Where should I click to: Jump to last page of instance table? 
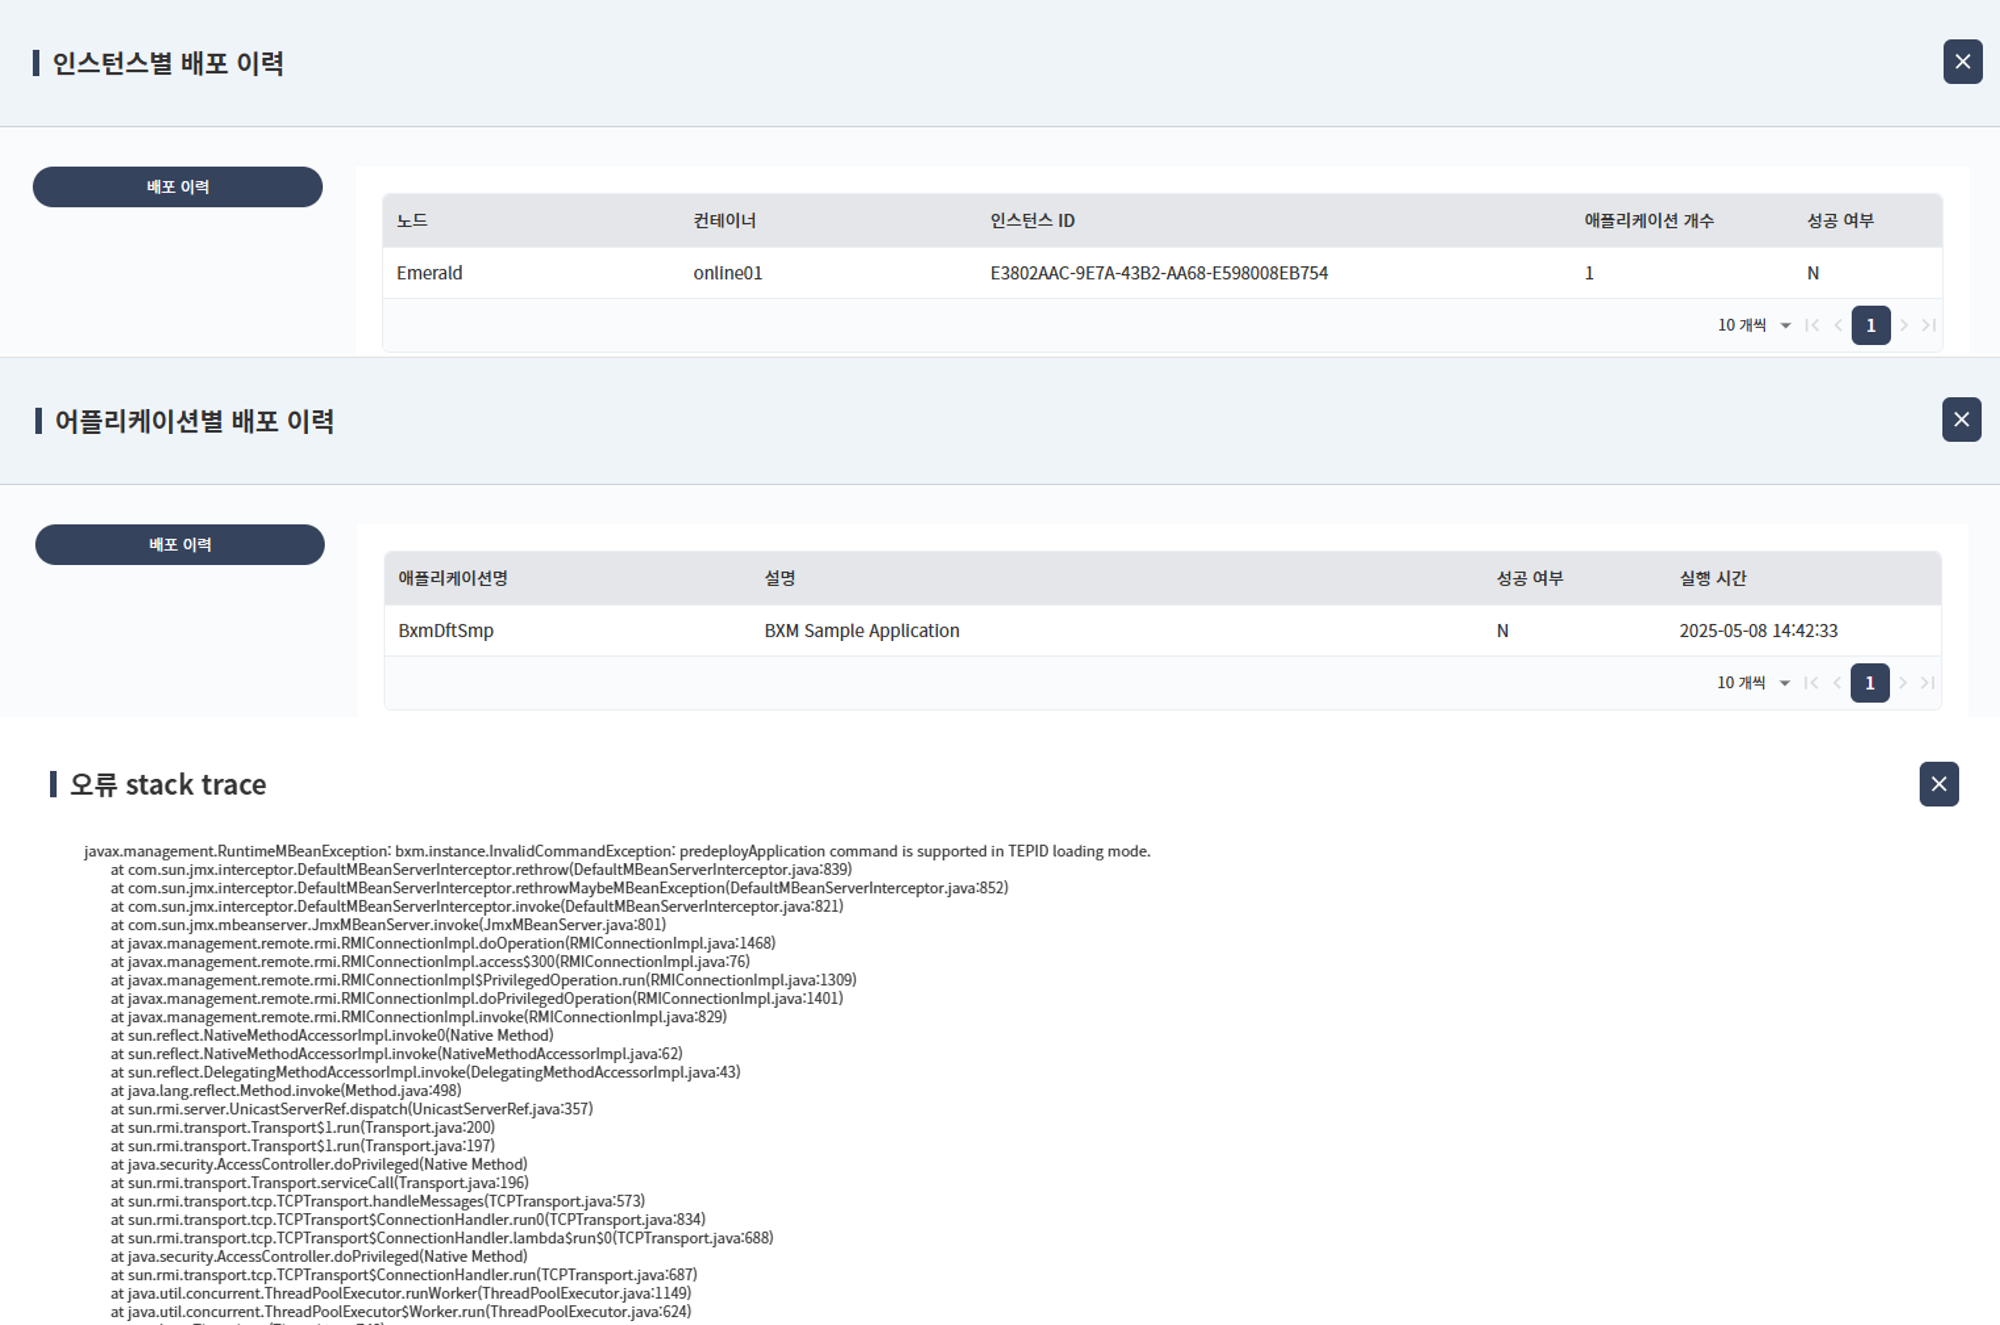(x=1929, y=326)
